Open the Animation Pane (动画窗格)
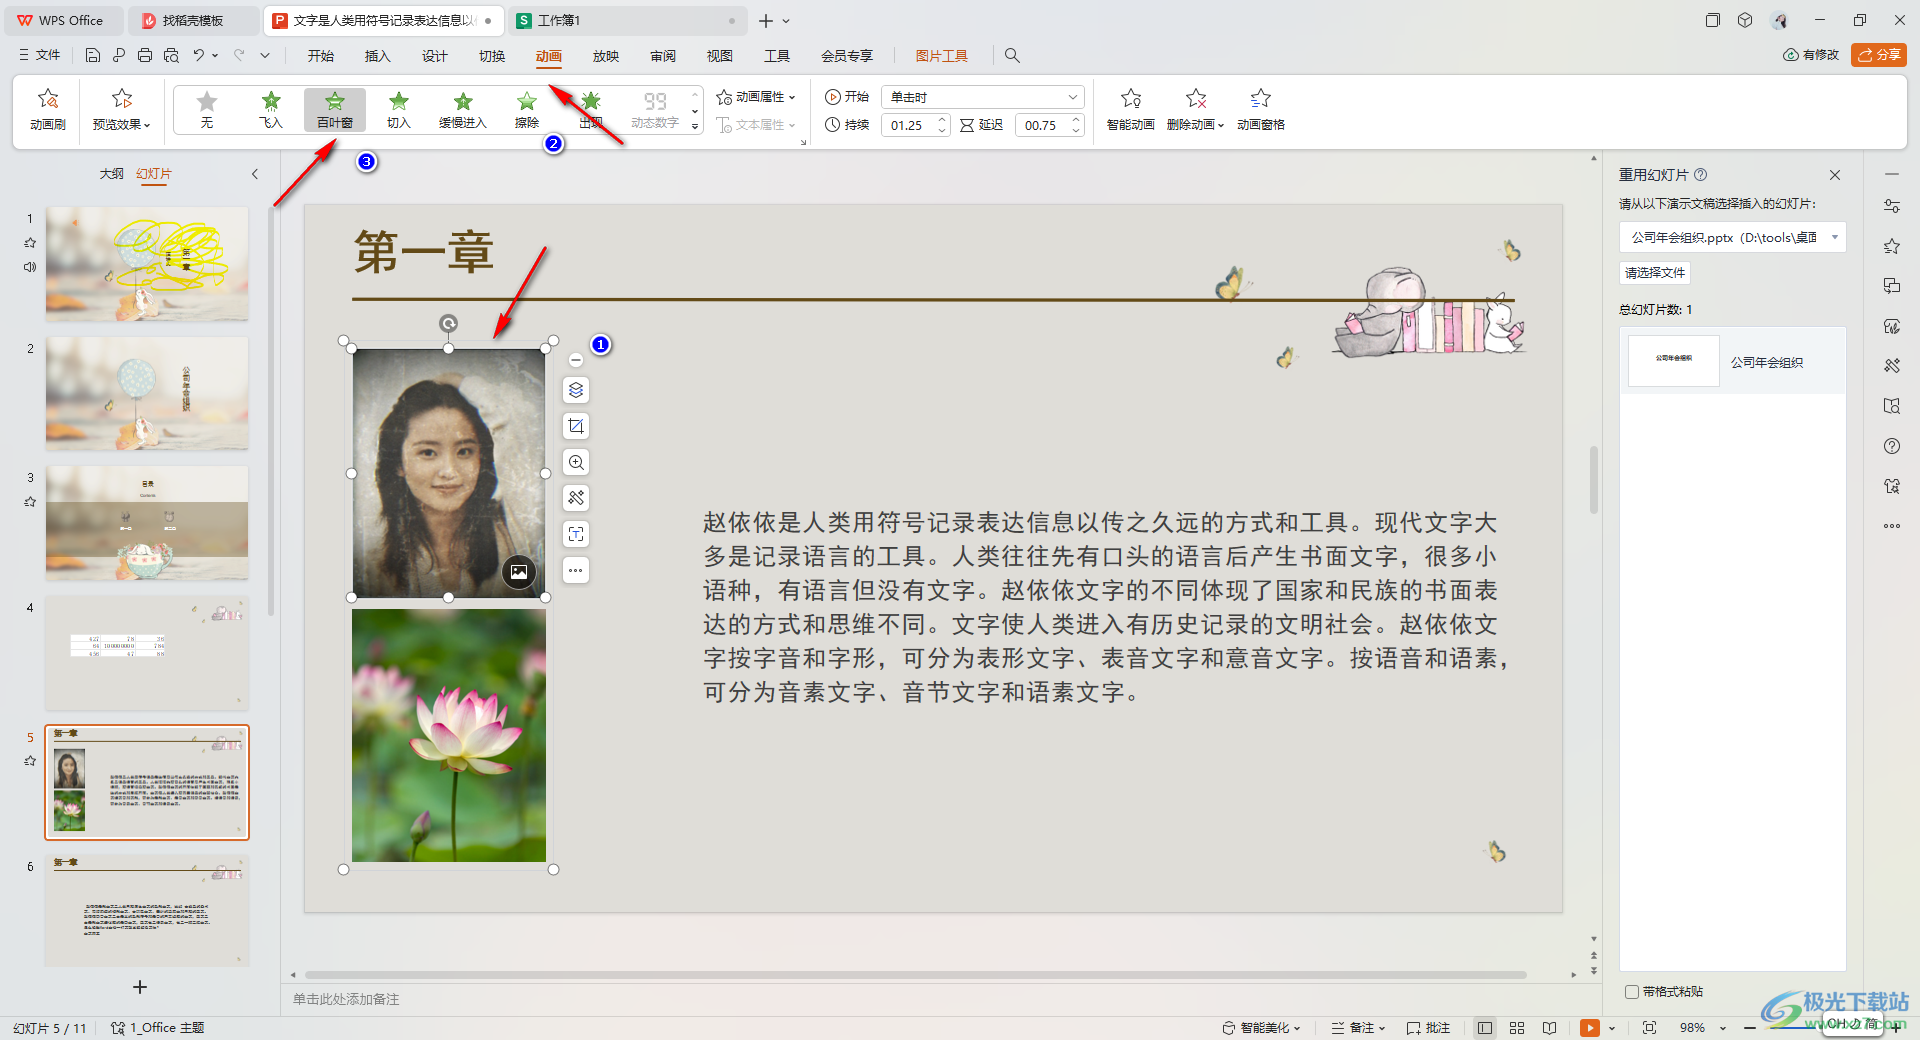The width and height of the screenshot is (1920, 1040). point(1260,109)
